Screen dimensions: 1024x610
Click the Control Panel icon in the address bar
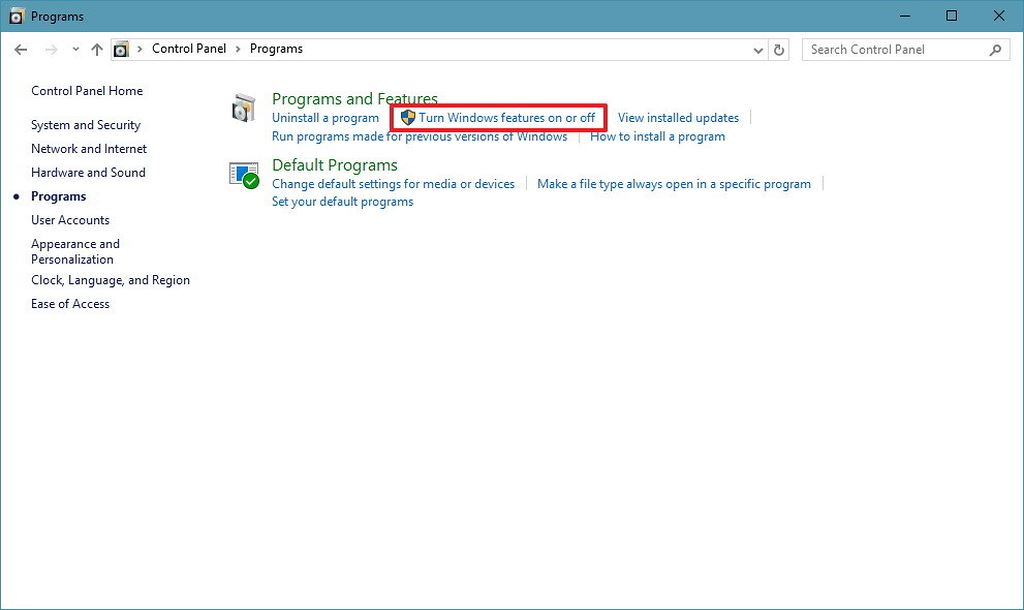(x=121, y=48)
